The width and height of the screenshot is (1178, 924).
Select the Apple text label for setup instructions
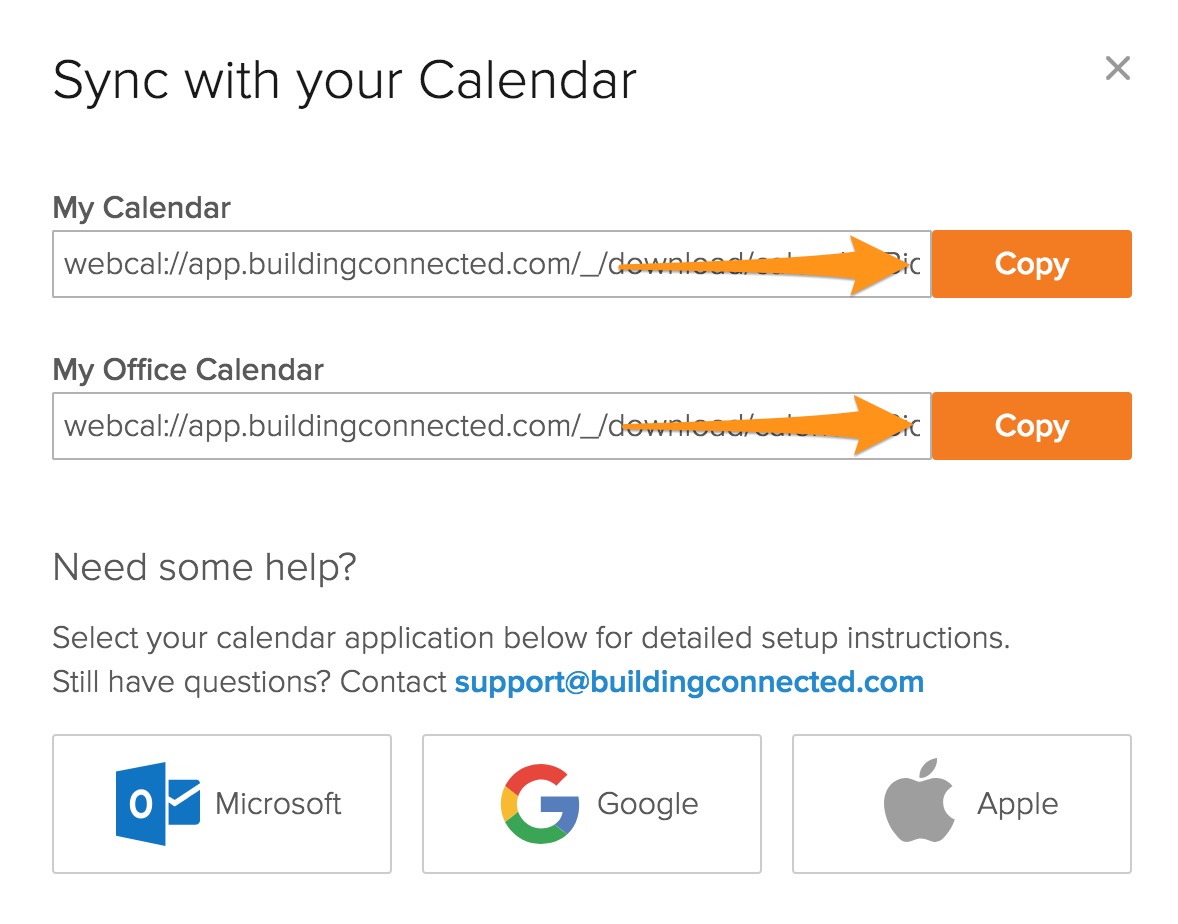1017,804
